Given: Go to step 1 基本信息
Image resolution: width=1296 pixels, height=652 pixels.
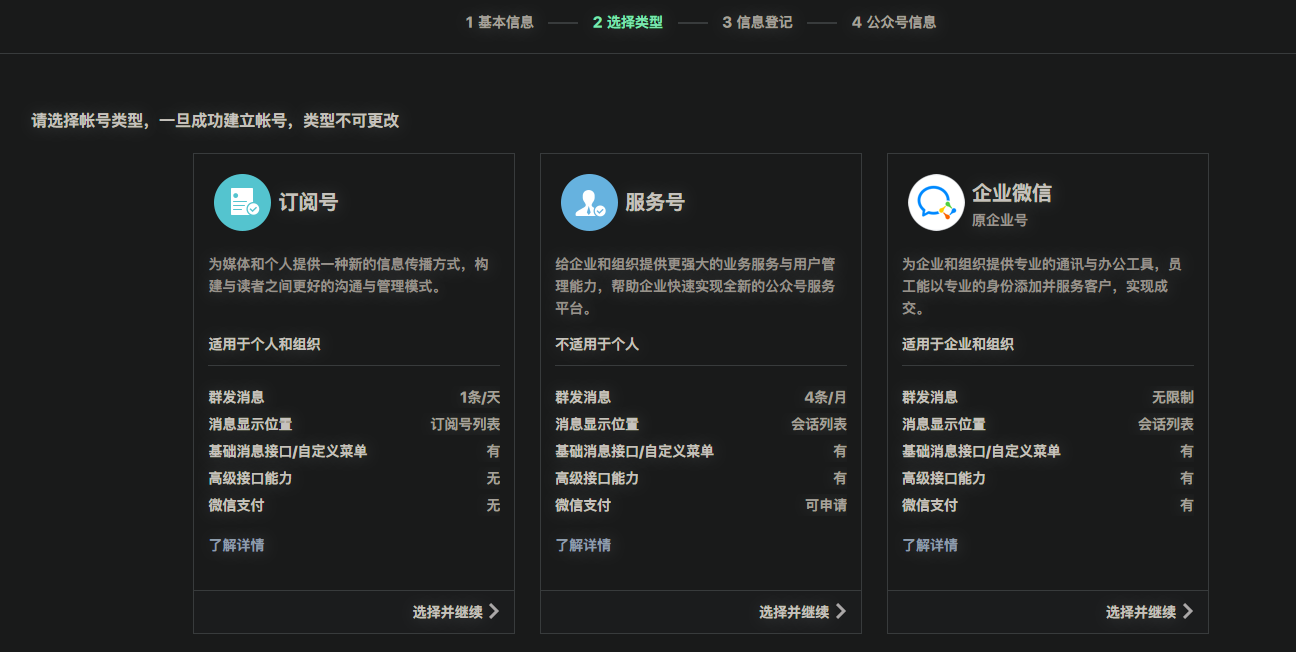Looking at the screenshot, I should pyautogui.click(x=499, y=22).
